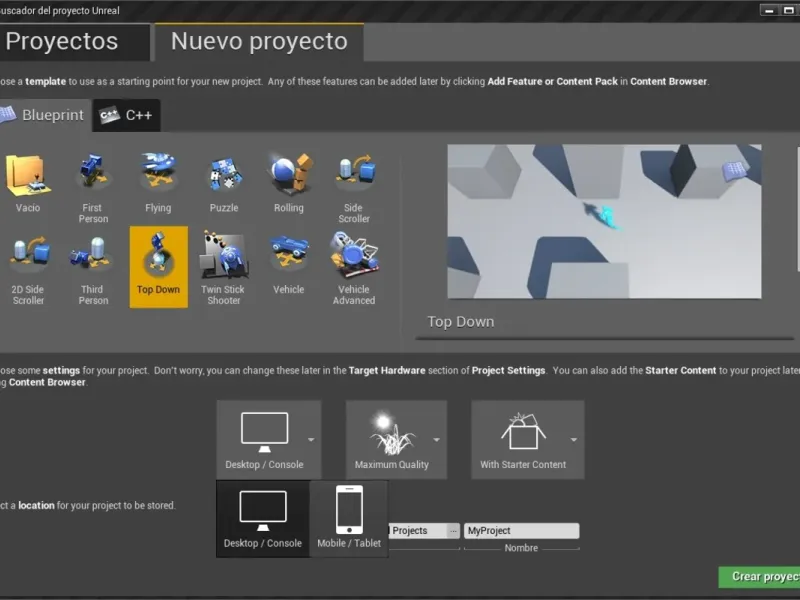Choose Desktop / Console in the opened list
The image size is (800, 600).
(x=263, y=519)
